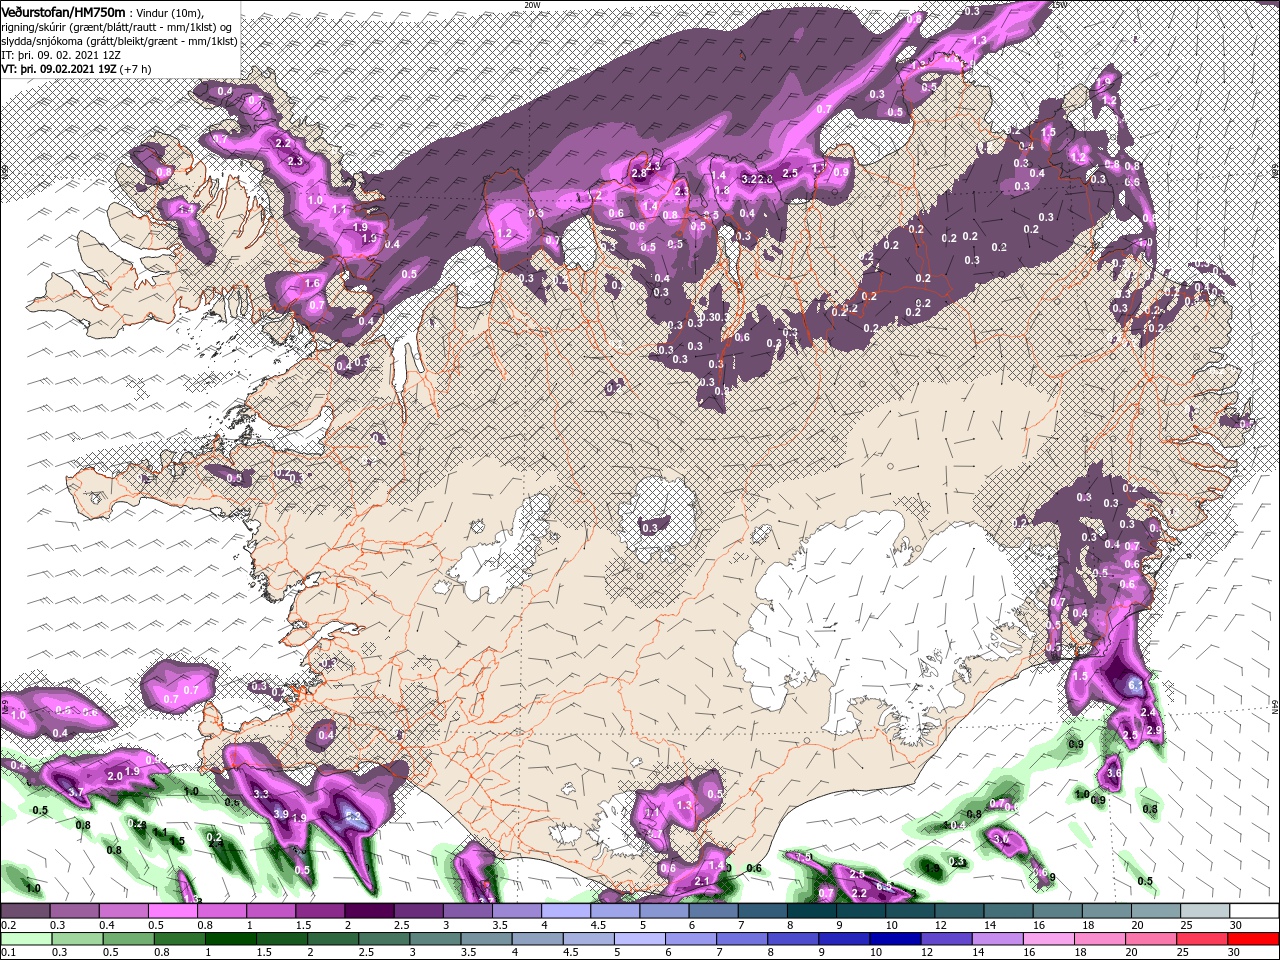Pick the bright red swatch above 30
Screen dimensions: 1280x960
(1253, 938)
